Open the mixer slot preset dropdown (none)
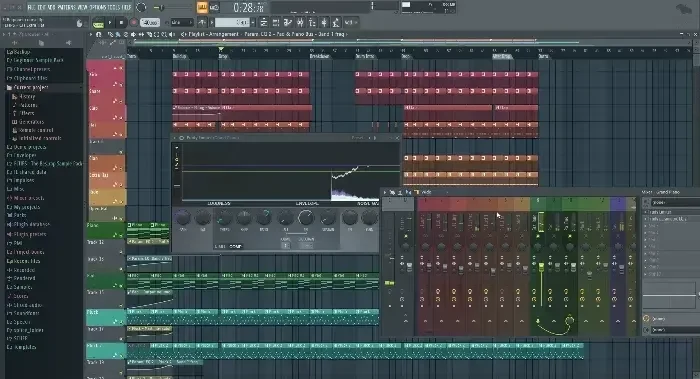The height and width of the screenshot is (379, 700). pos(674,202)
